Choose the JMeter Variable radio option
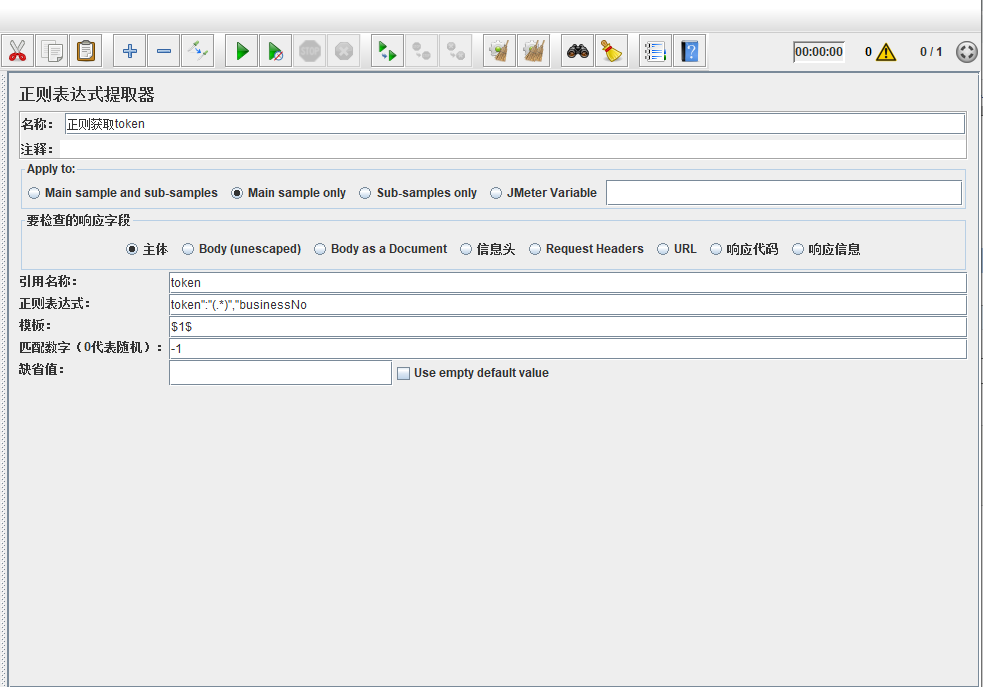Image resolution: width=983 pixels, height=687 pixels. pyautogui.click(x=496, y=193)
